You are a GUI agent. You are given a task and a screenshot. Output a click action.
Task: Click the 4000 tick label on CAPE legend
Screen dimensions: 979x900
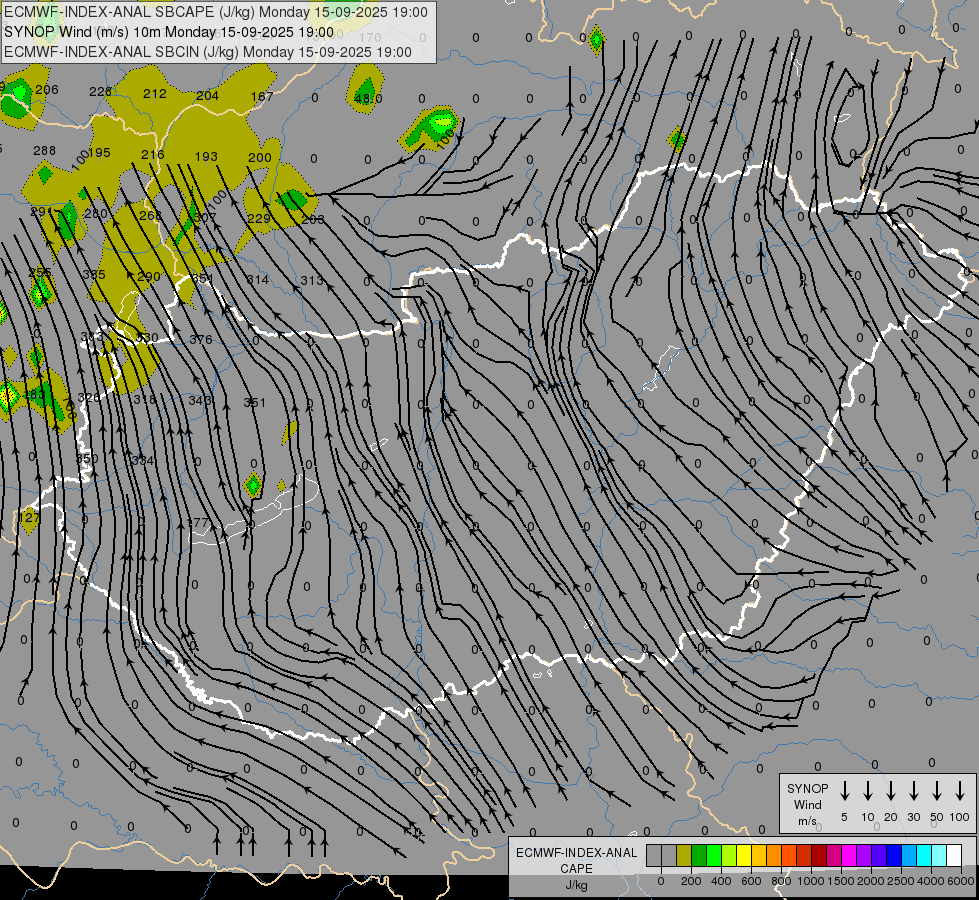click(931, 881)
